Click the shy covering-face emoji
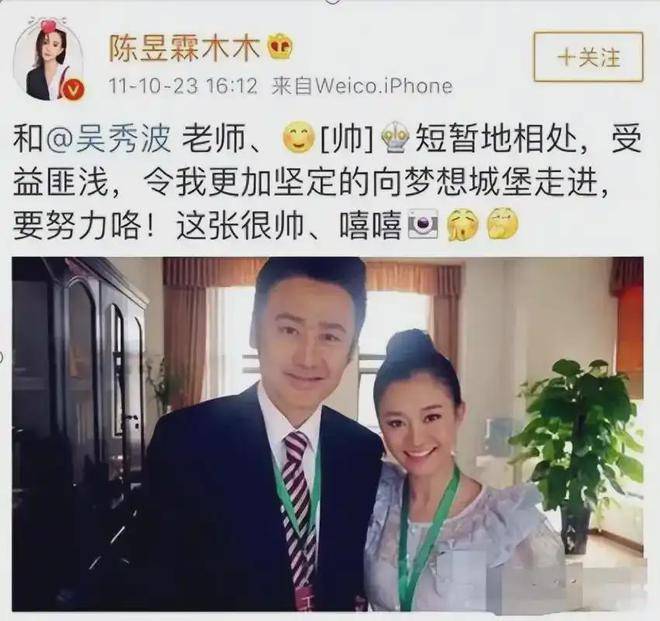This screenshot has width=660, height=621. click(x=462, y=225)
